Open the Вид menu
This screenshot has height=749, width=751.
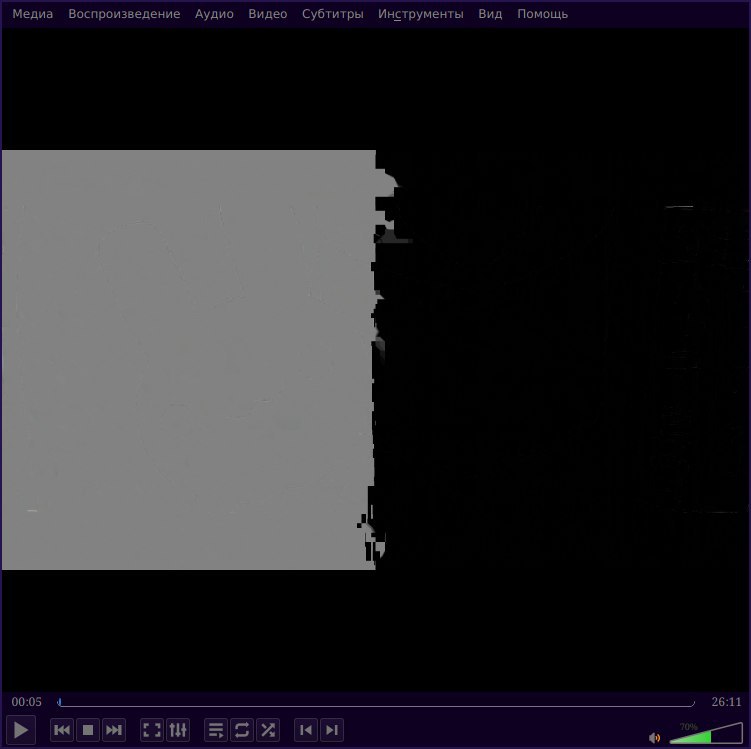490,14
